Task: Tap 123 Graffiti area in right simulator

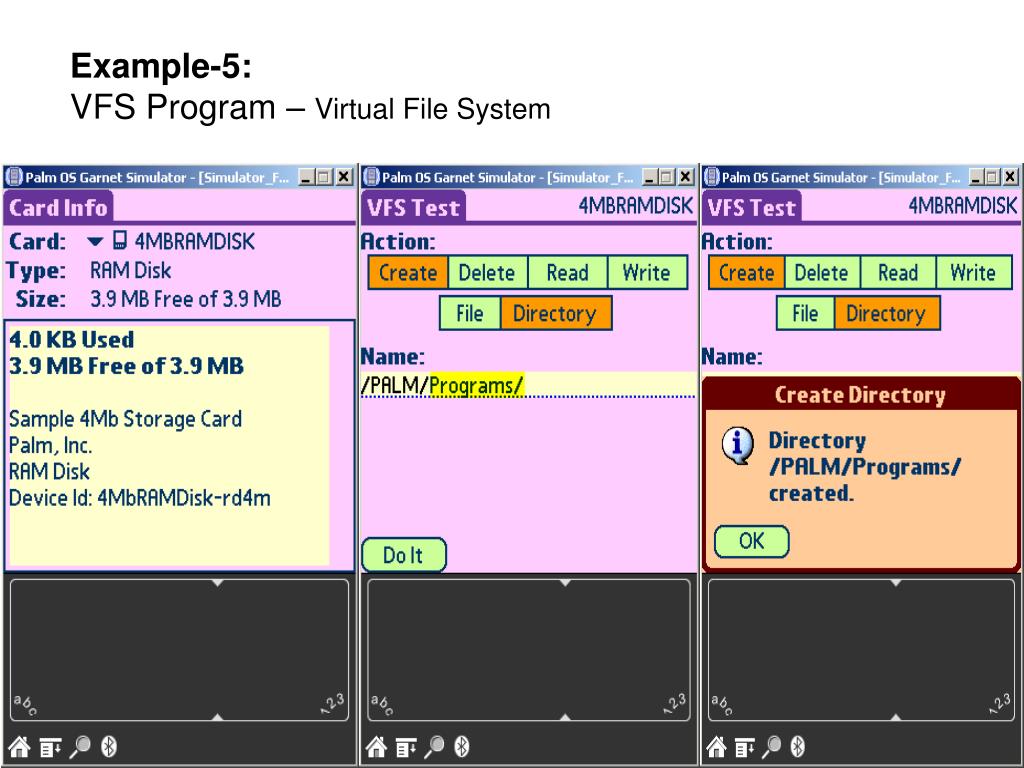Action: pos(1000,704)
